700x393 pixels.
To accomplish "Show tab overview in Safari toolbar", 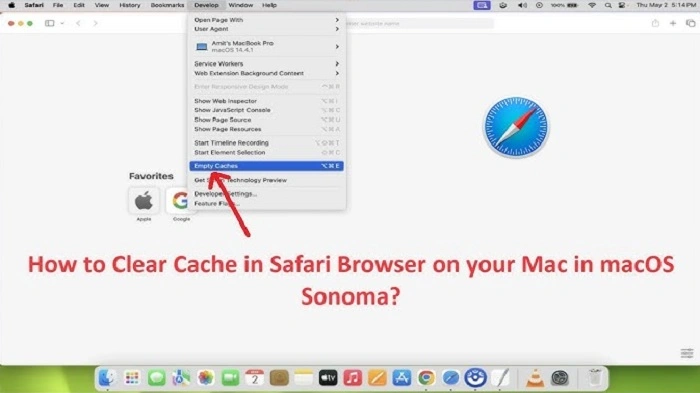I will (691, 23).
